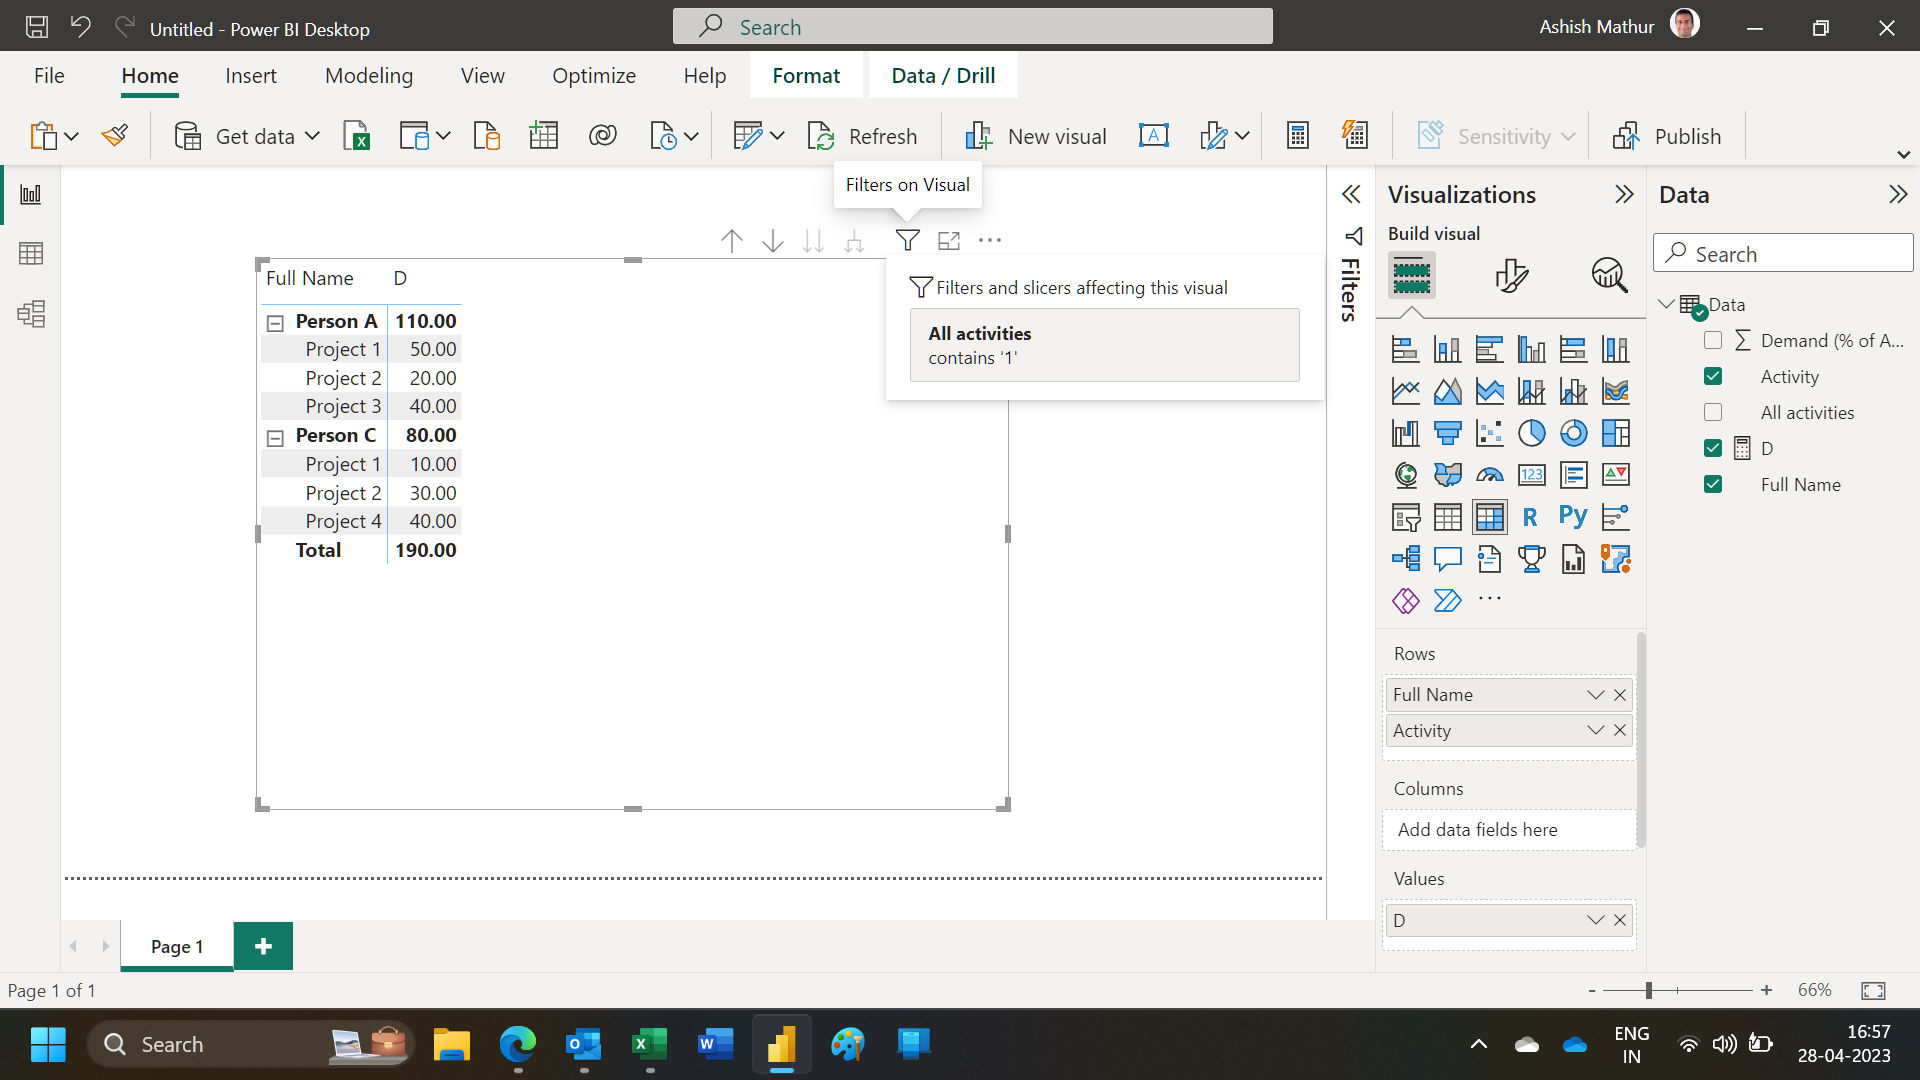Click the fields Search box in Data pane
The width and height of the screenshot is (1920, 1080).
click(1783, 254)
